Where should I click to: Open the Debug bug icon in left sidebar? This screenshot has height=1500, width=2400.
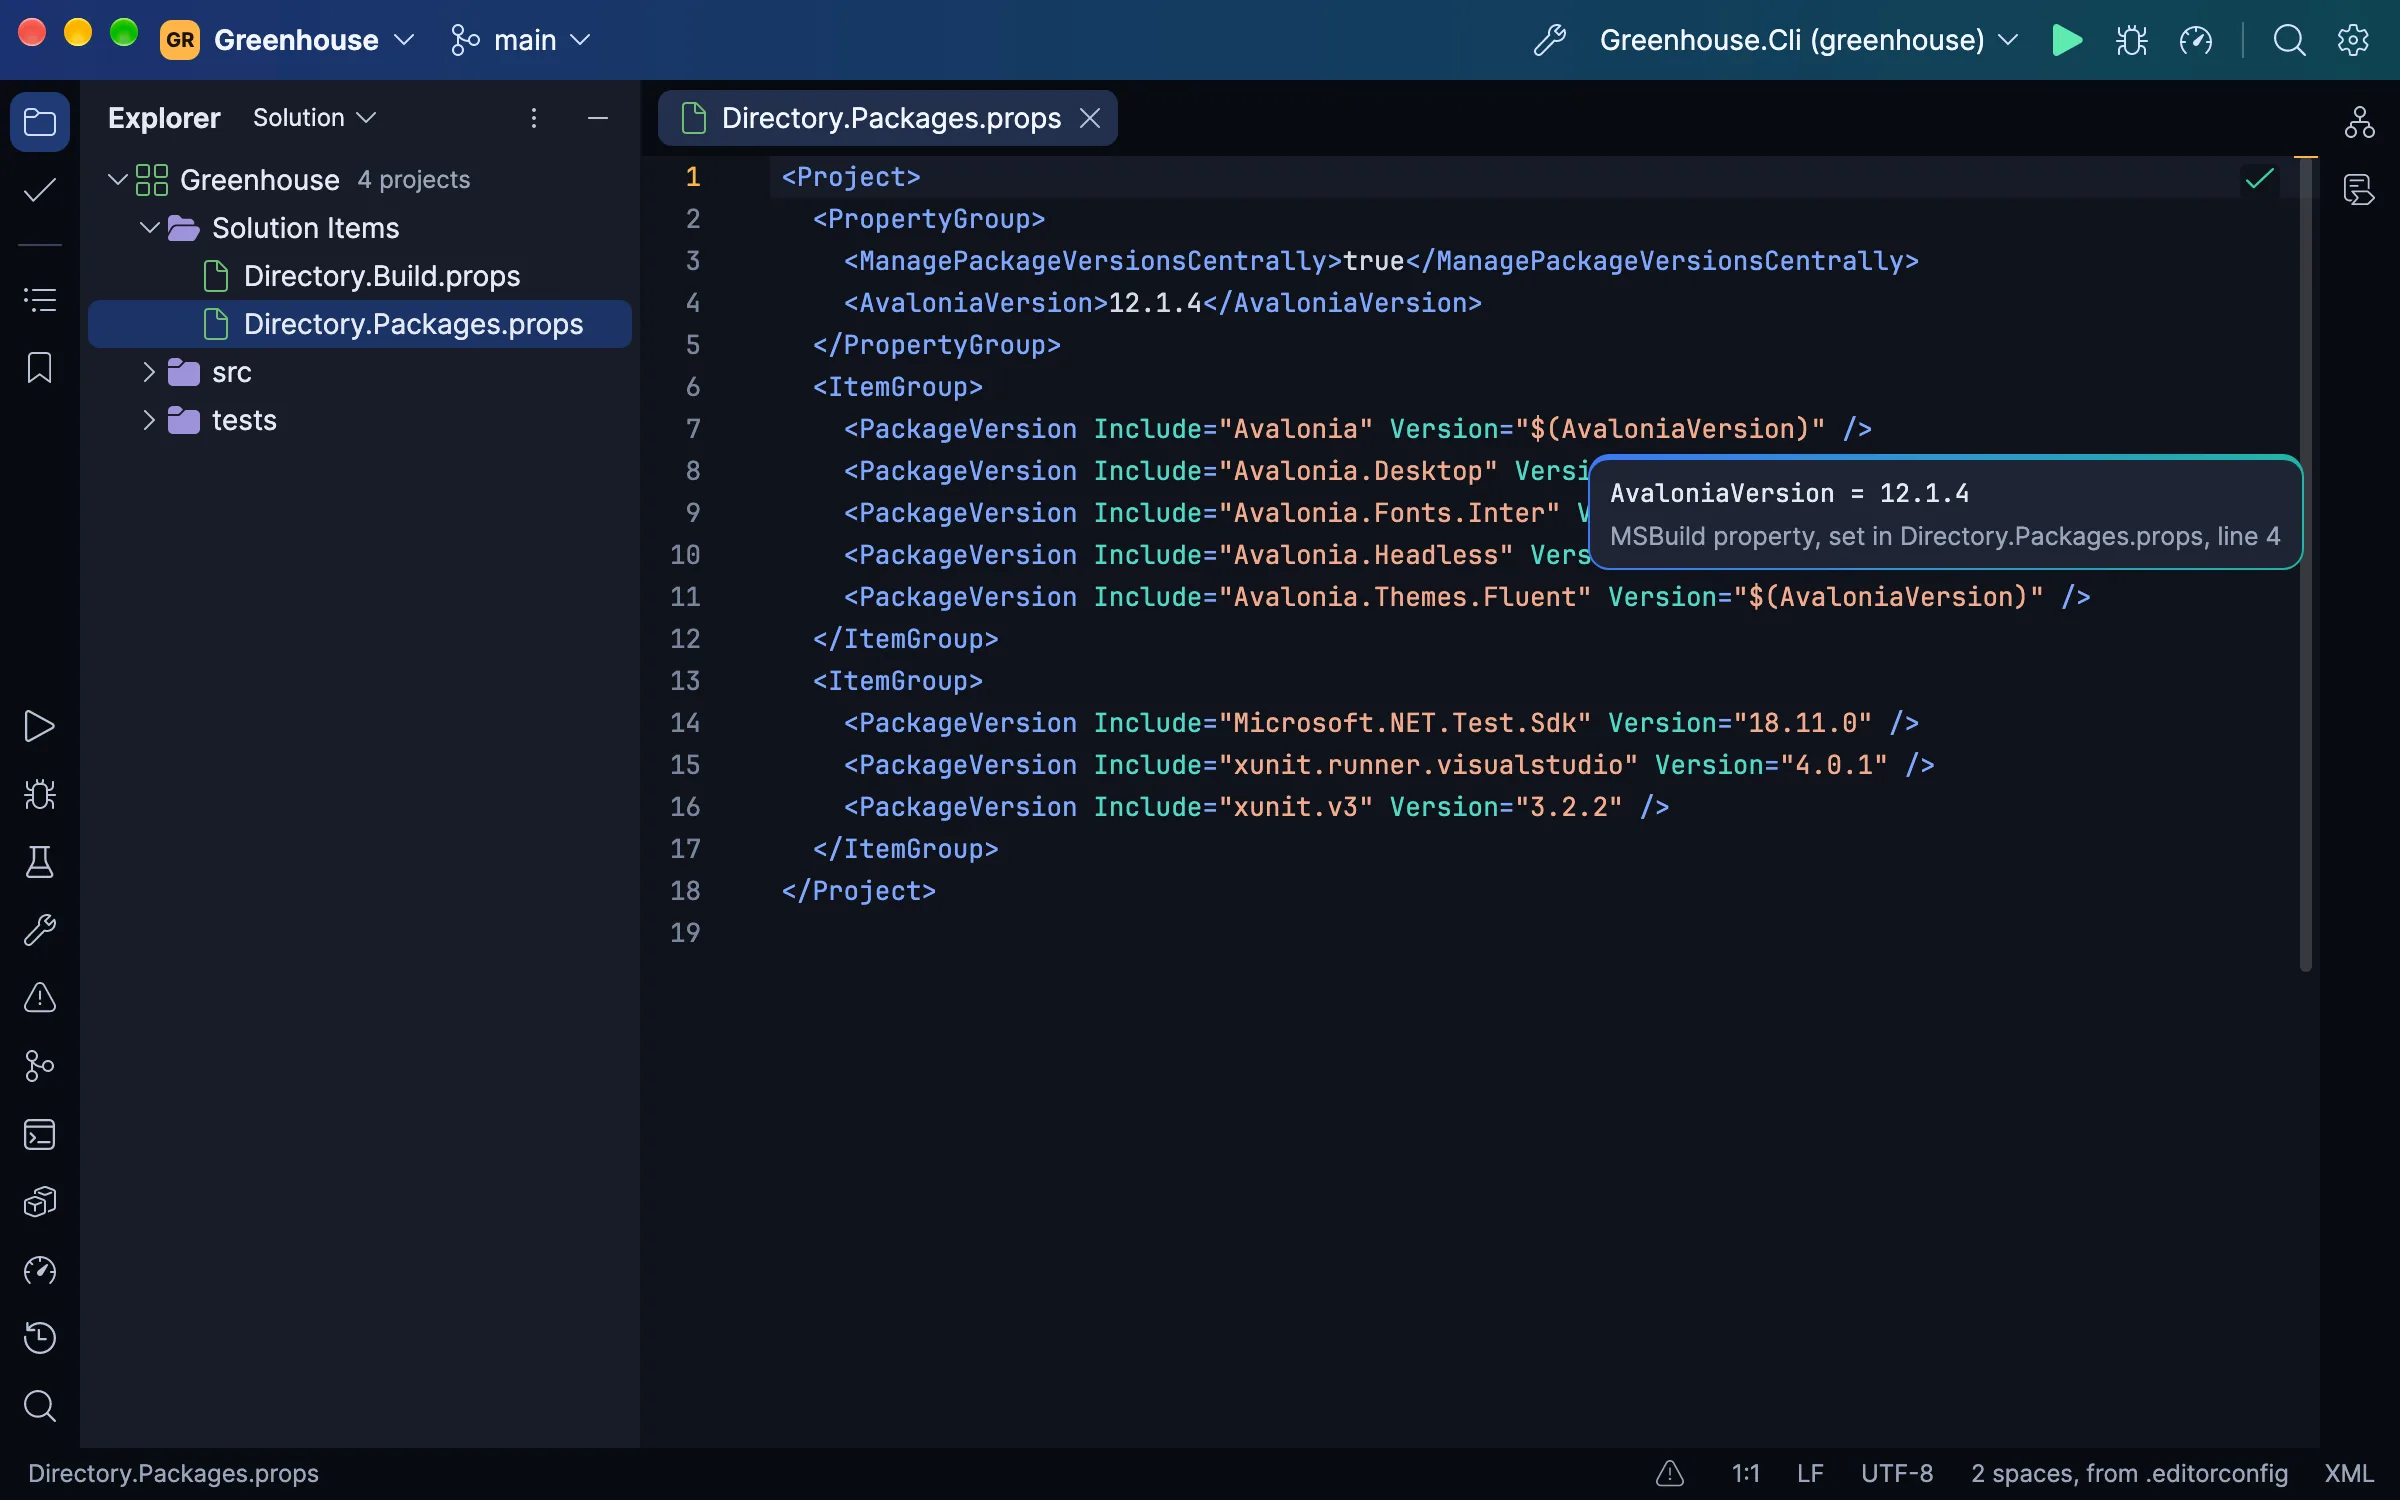tap(40, 794)
